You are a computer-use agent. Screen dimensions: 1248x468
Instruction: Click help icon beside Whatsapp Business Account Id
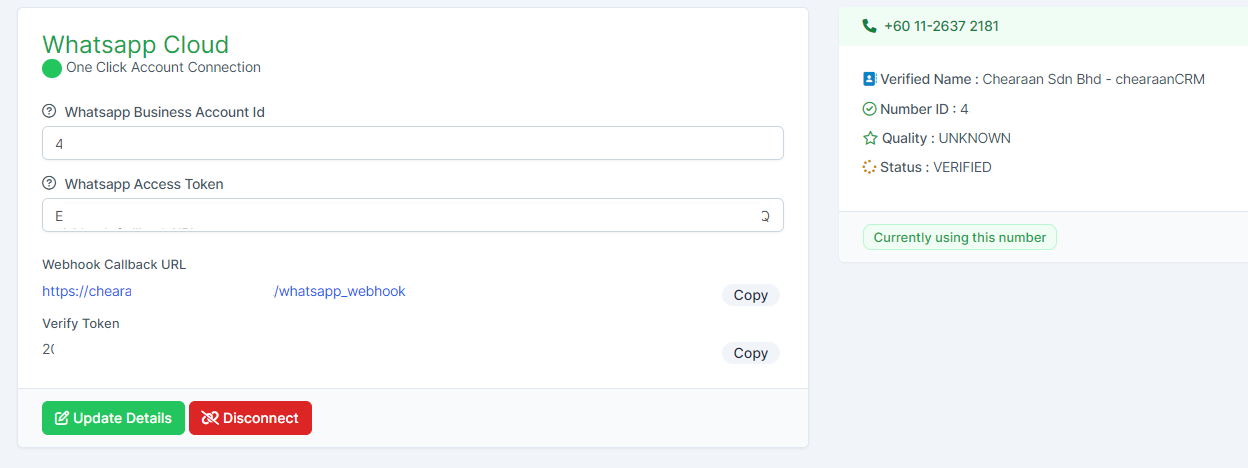tap(49, 112)
